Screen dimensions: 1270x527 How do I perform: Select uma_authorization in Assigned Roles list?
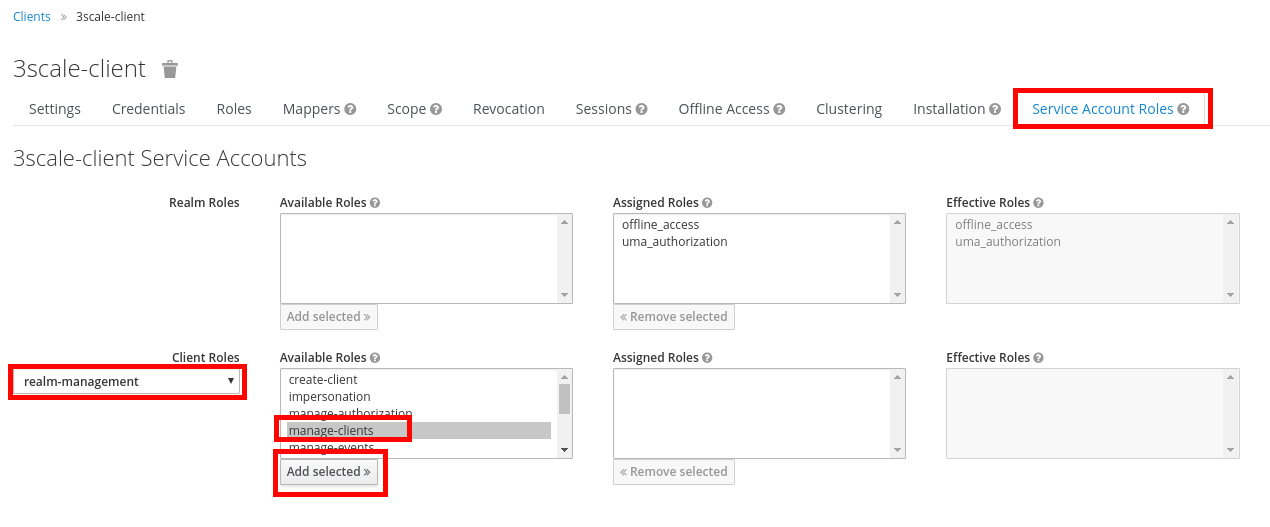click(x=674, y=242)
